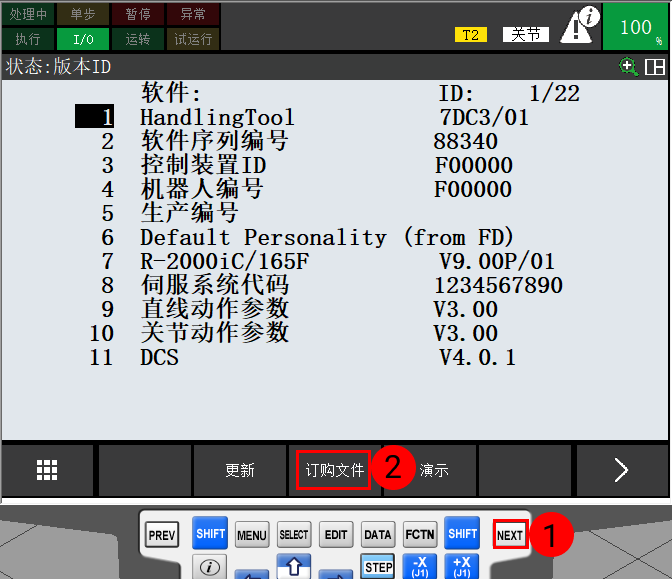Tap the up arrow key on keypad
The image size is (672, 579).
[294, 567]
